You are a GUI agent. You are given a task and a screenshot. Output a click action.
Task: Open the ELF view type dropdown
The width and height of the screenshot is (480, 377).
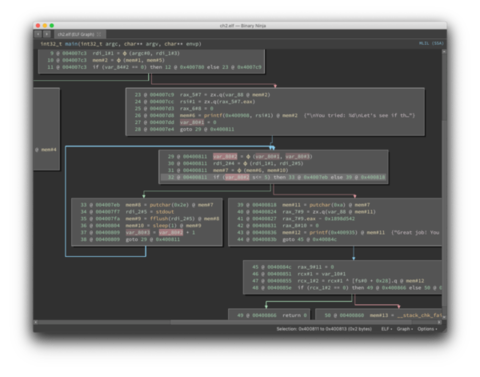tap(386, 329)
